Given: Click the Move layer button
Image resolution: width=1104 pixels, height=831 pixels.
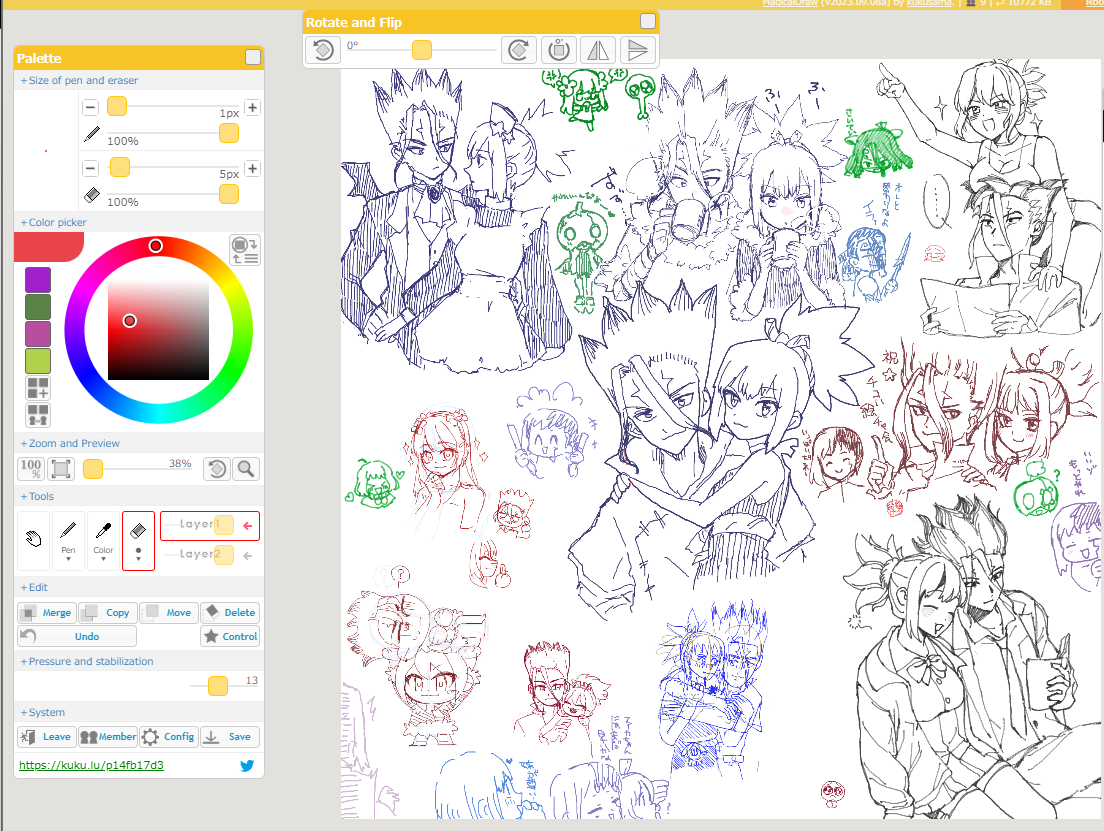Looking at the screenshot, I should (x=168, y=613).
